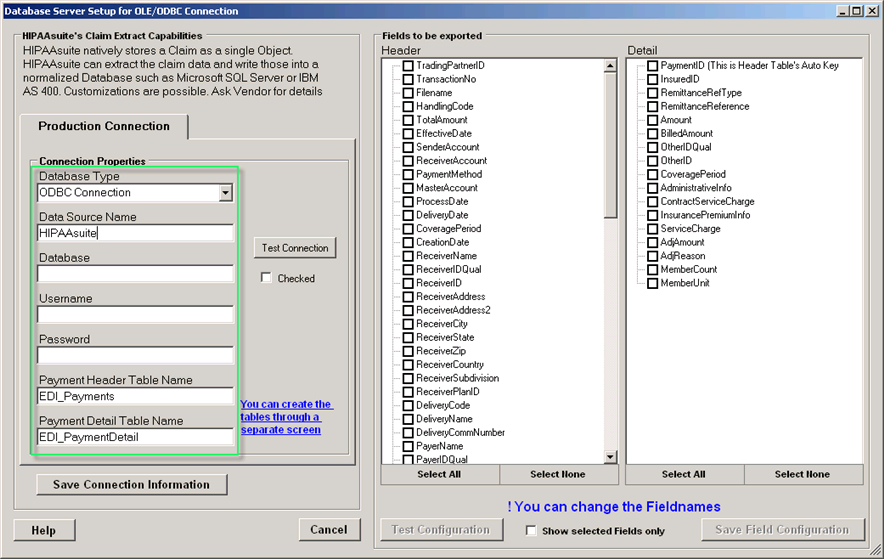Click the Help button
The image size is (884, 559).
pyautogui.click(x=43, y=530)
